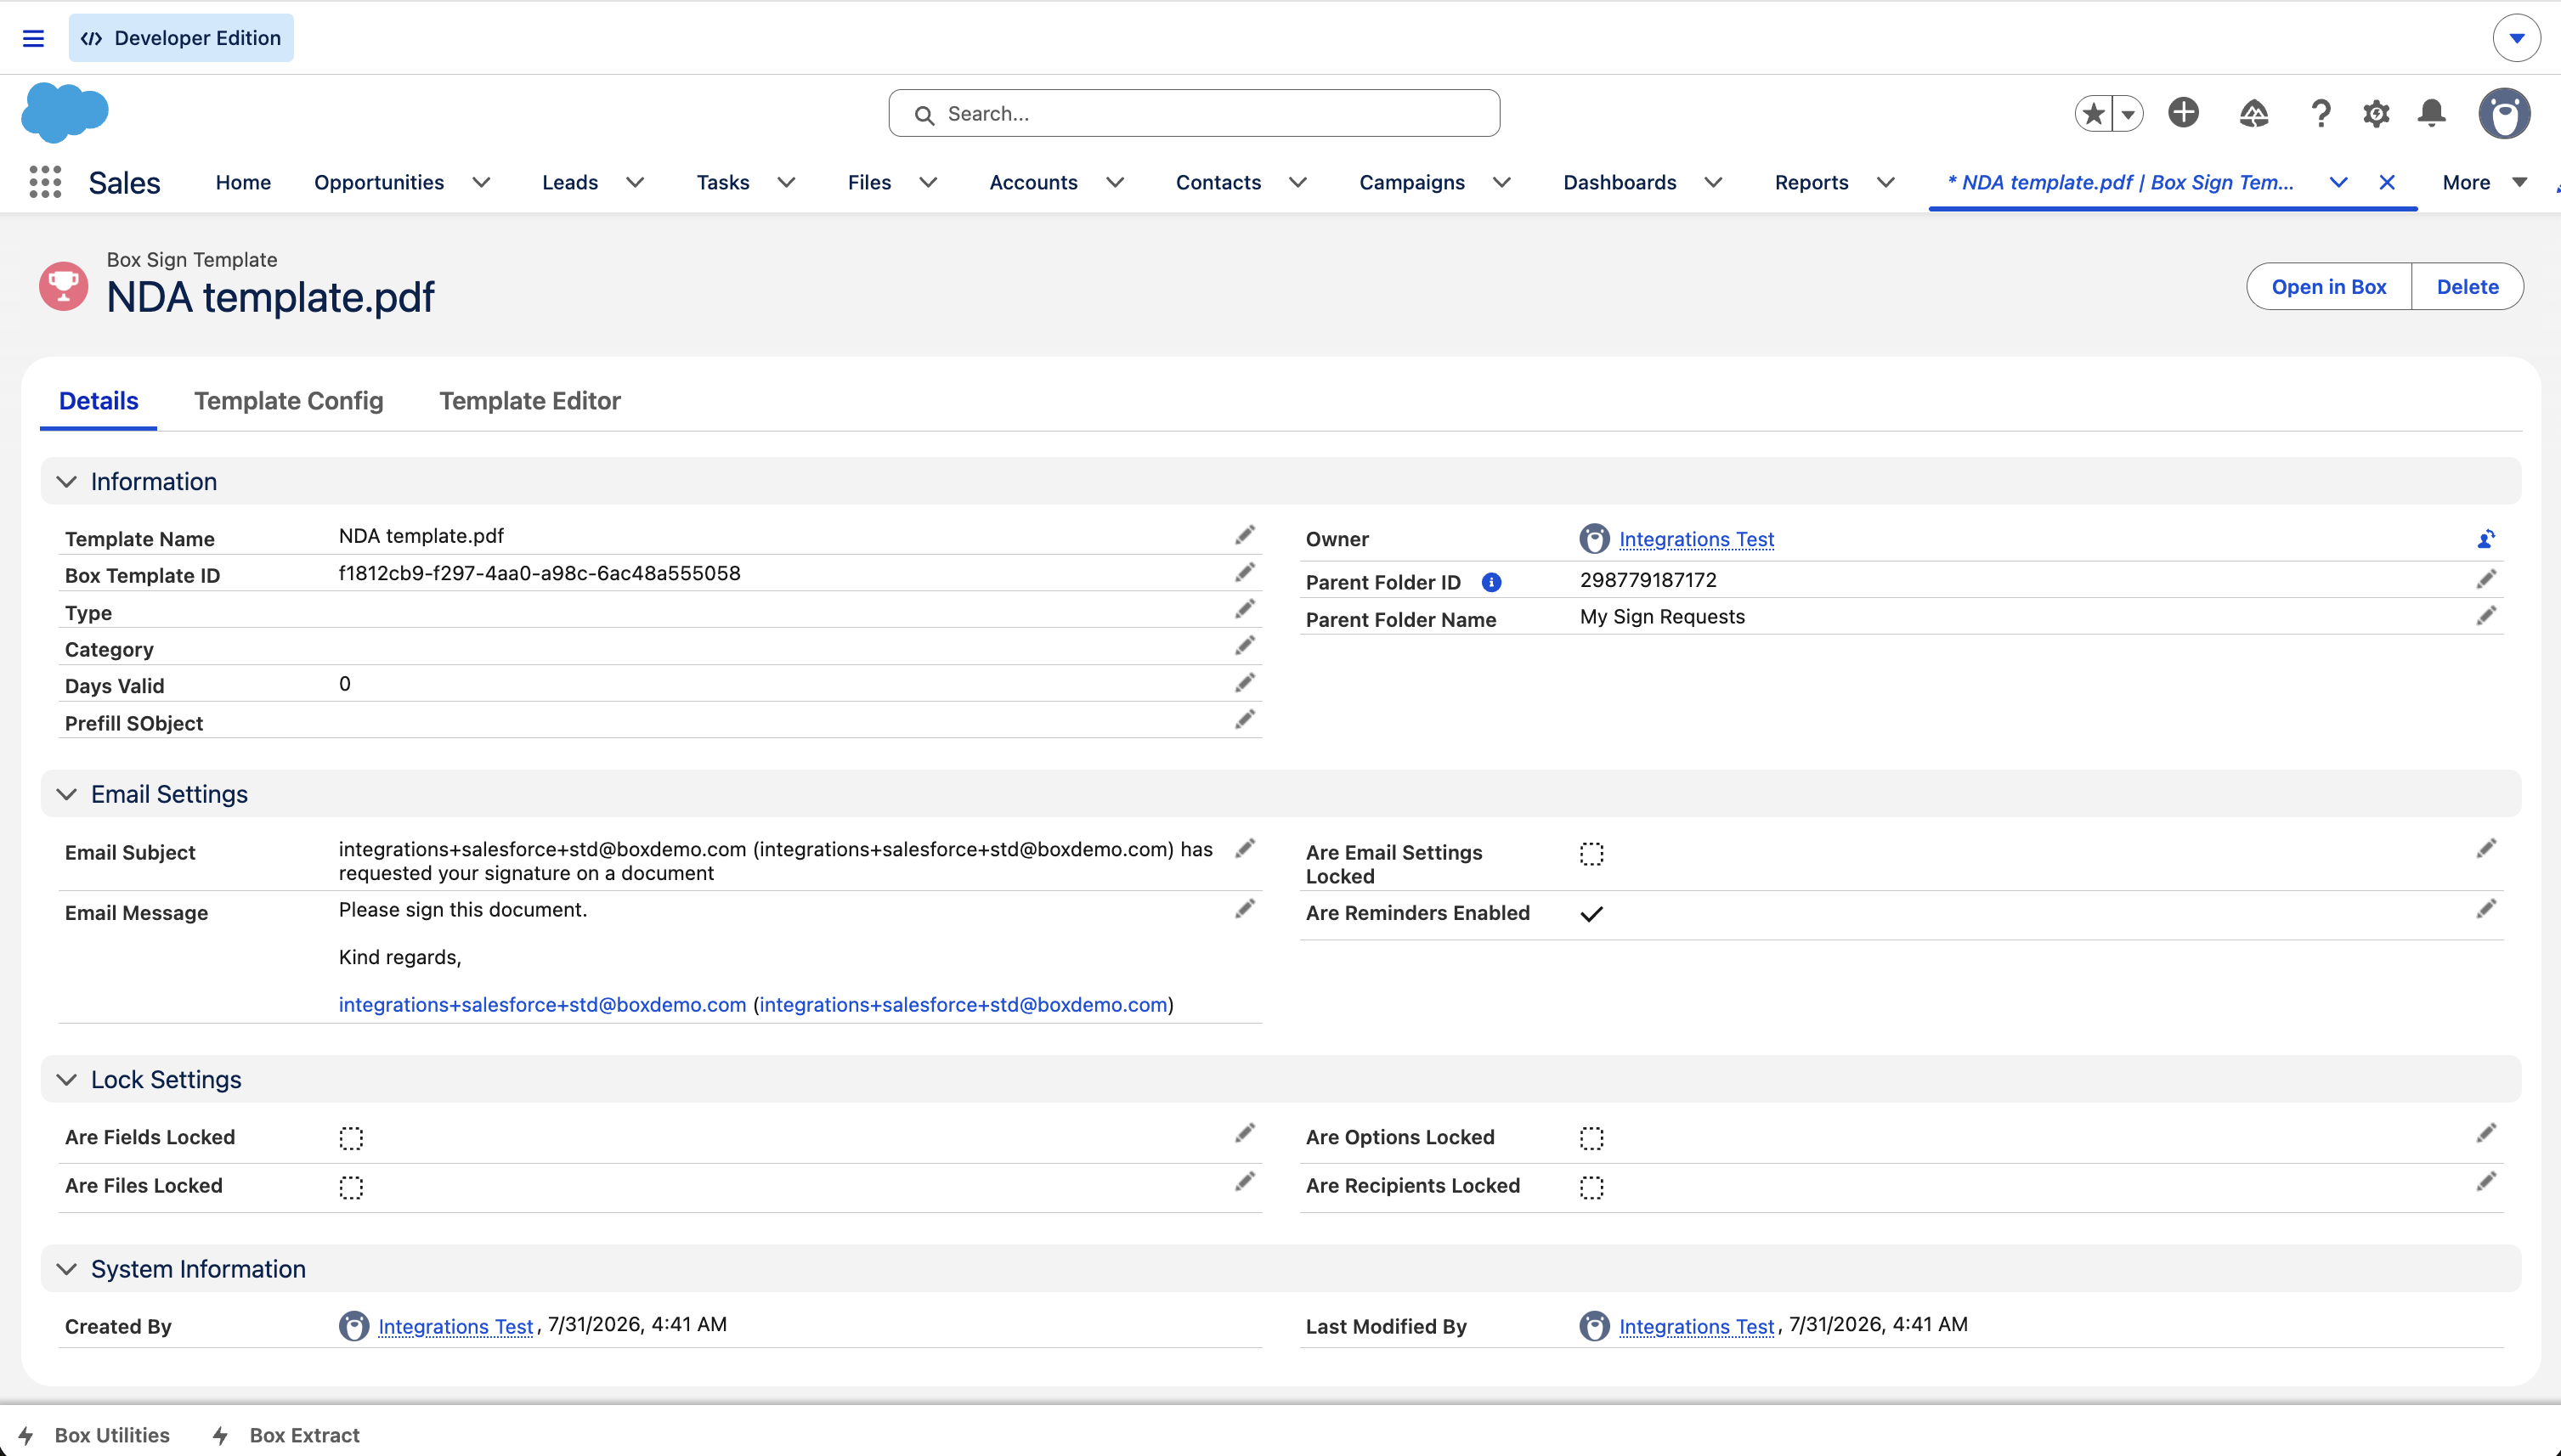The height and width of the screenshot is (1456, 2561).
Task: Open Created By Integrations Test link
Action: coord(455,1326)
